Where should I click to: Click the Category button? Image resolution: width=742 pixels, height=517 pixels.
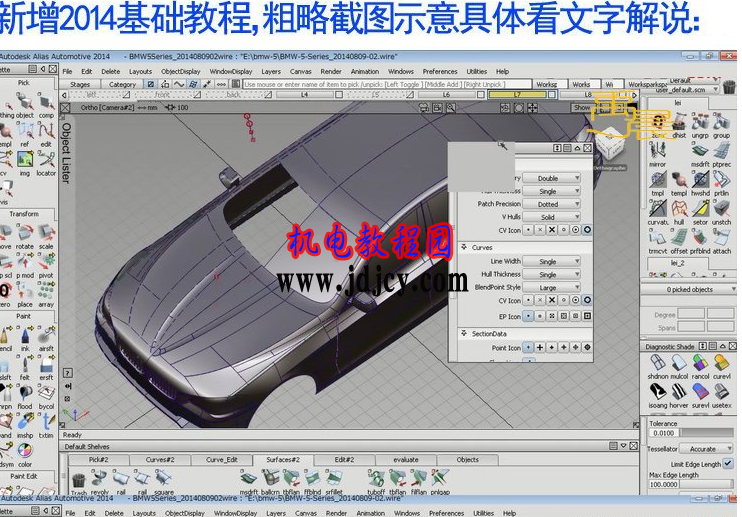coord(122,84)
